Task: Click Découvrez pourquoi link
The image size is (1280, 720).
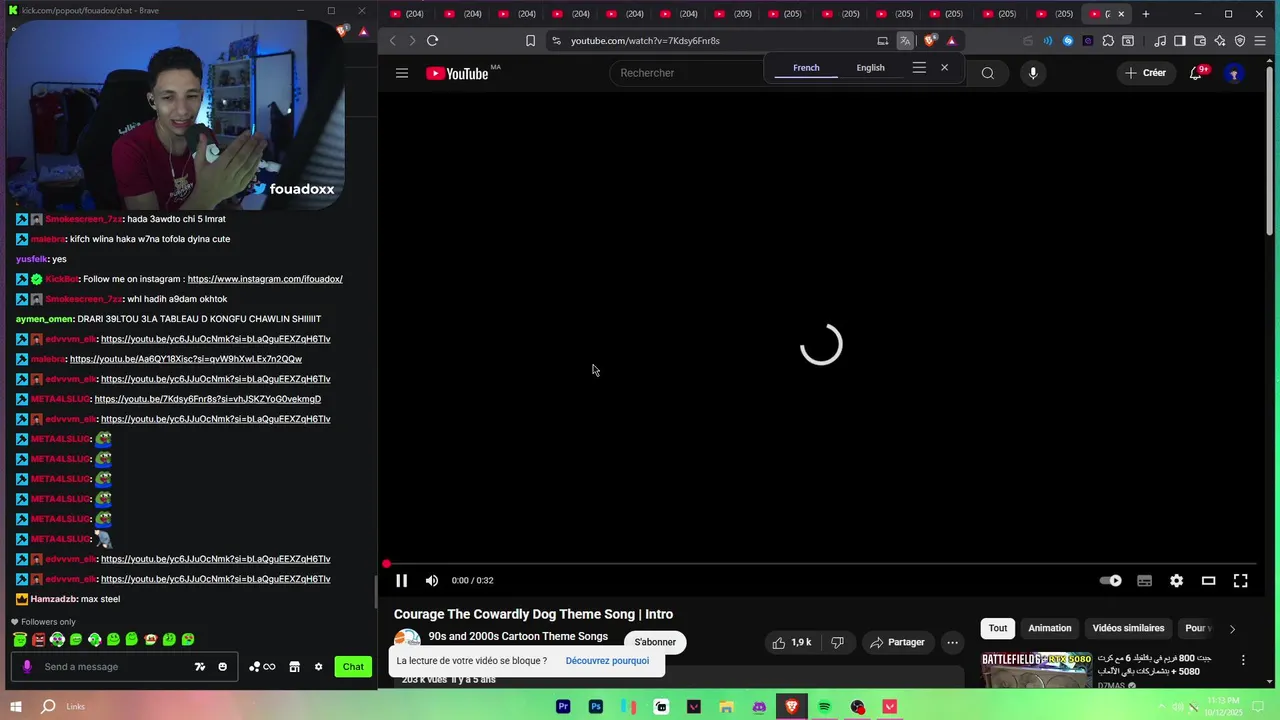Action: point(607,661)
